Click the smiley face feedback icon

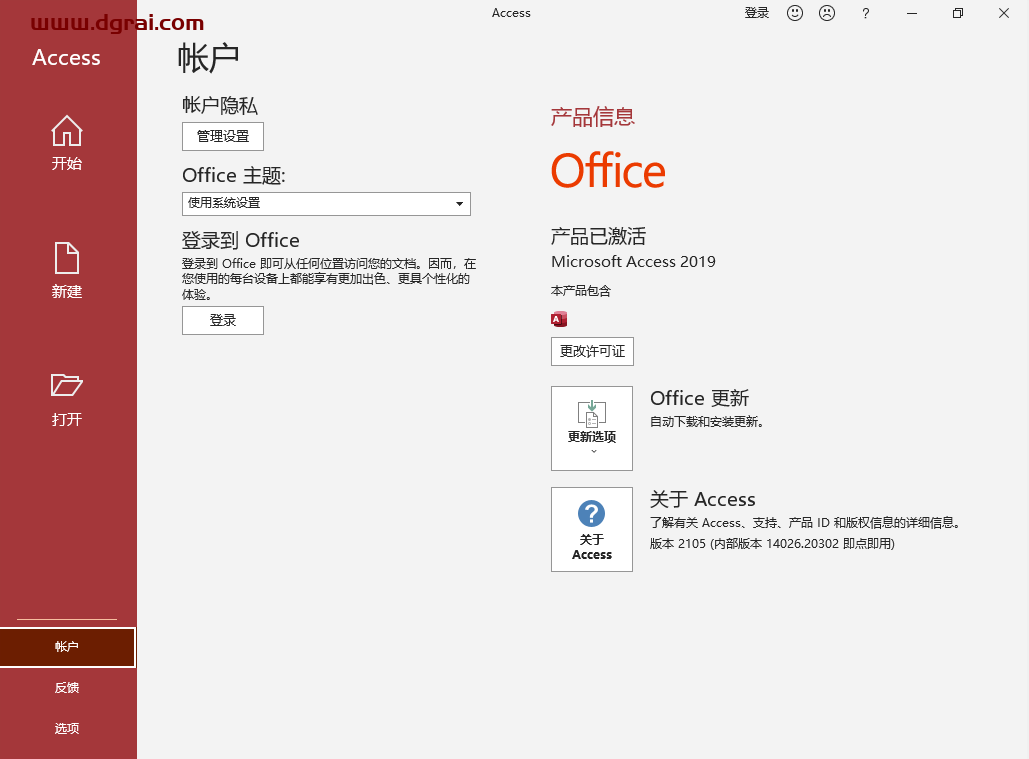(795, 13)
